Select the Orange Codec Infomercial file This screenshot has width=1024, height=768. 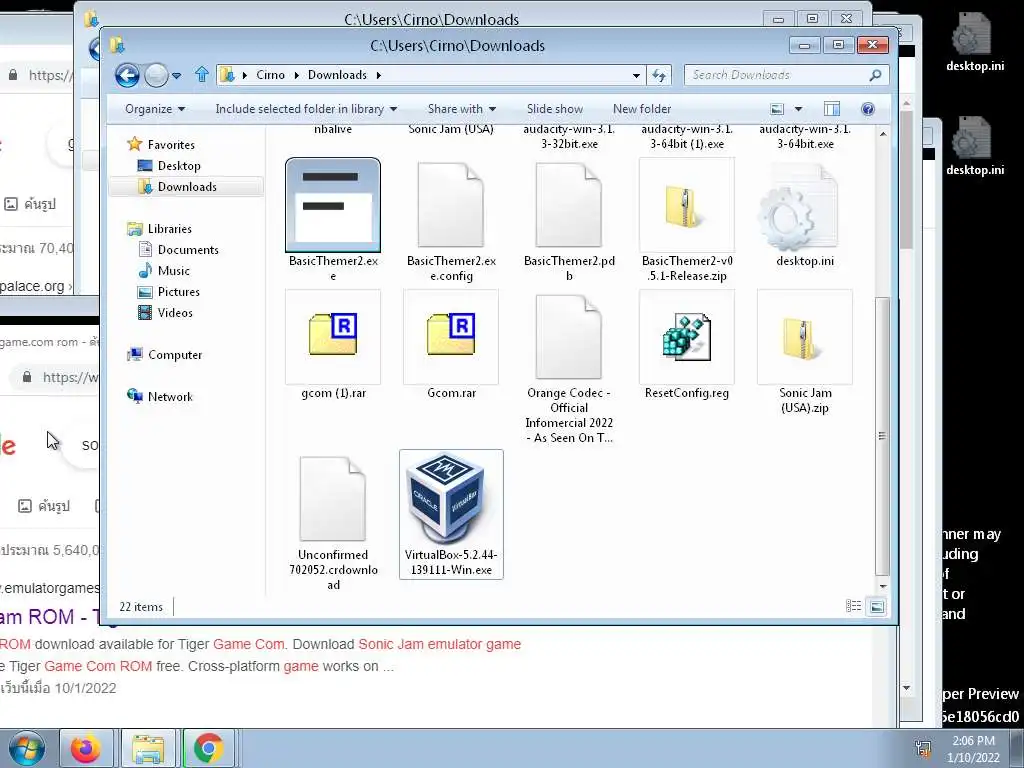click(569, 367)
